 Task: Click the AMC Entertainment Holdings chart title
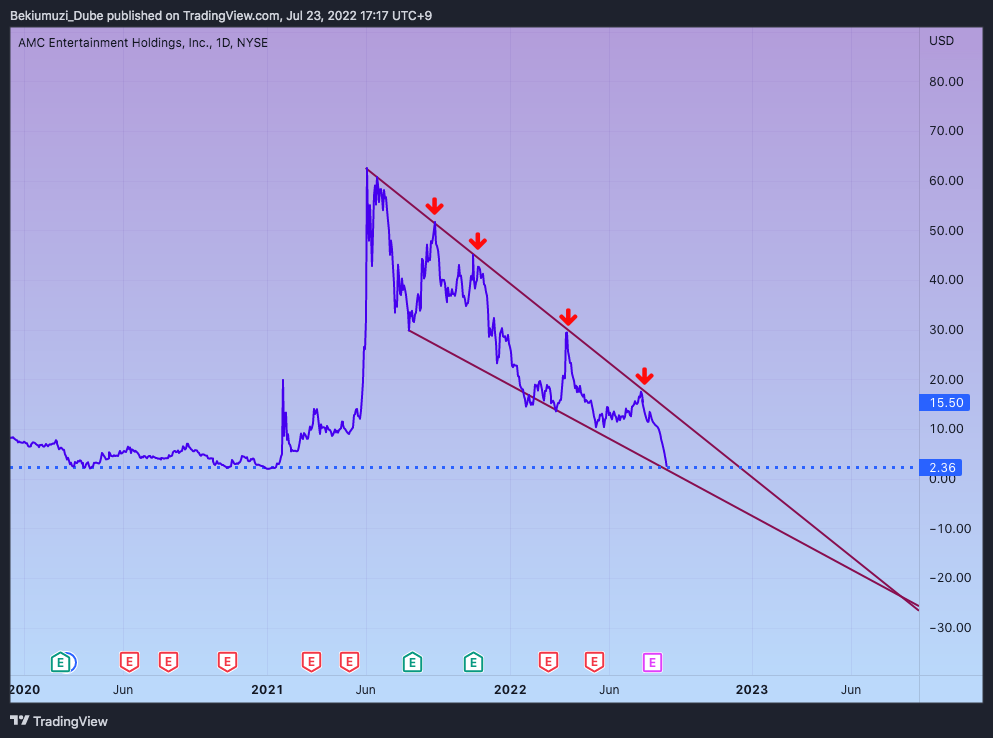click(143, 43)
